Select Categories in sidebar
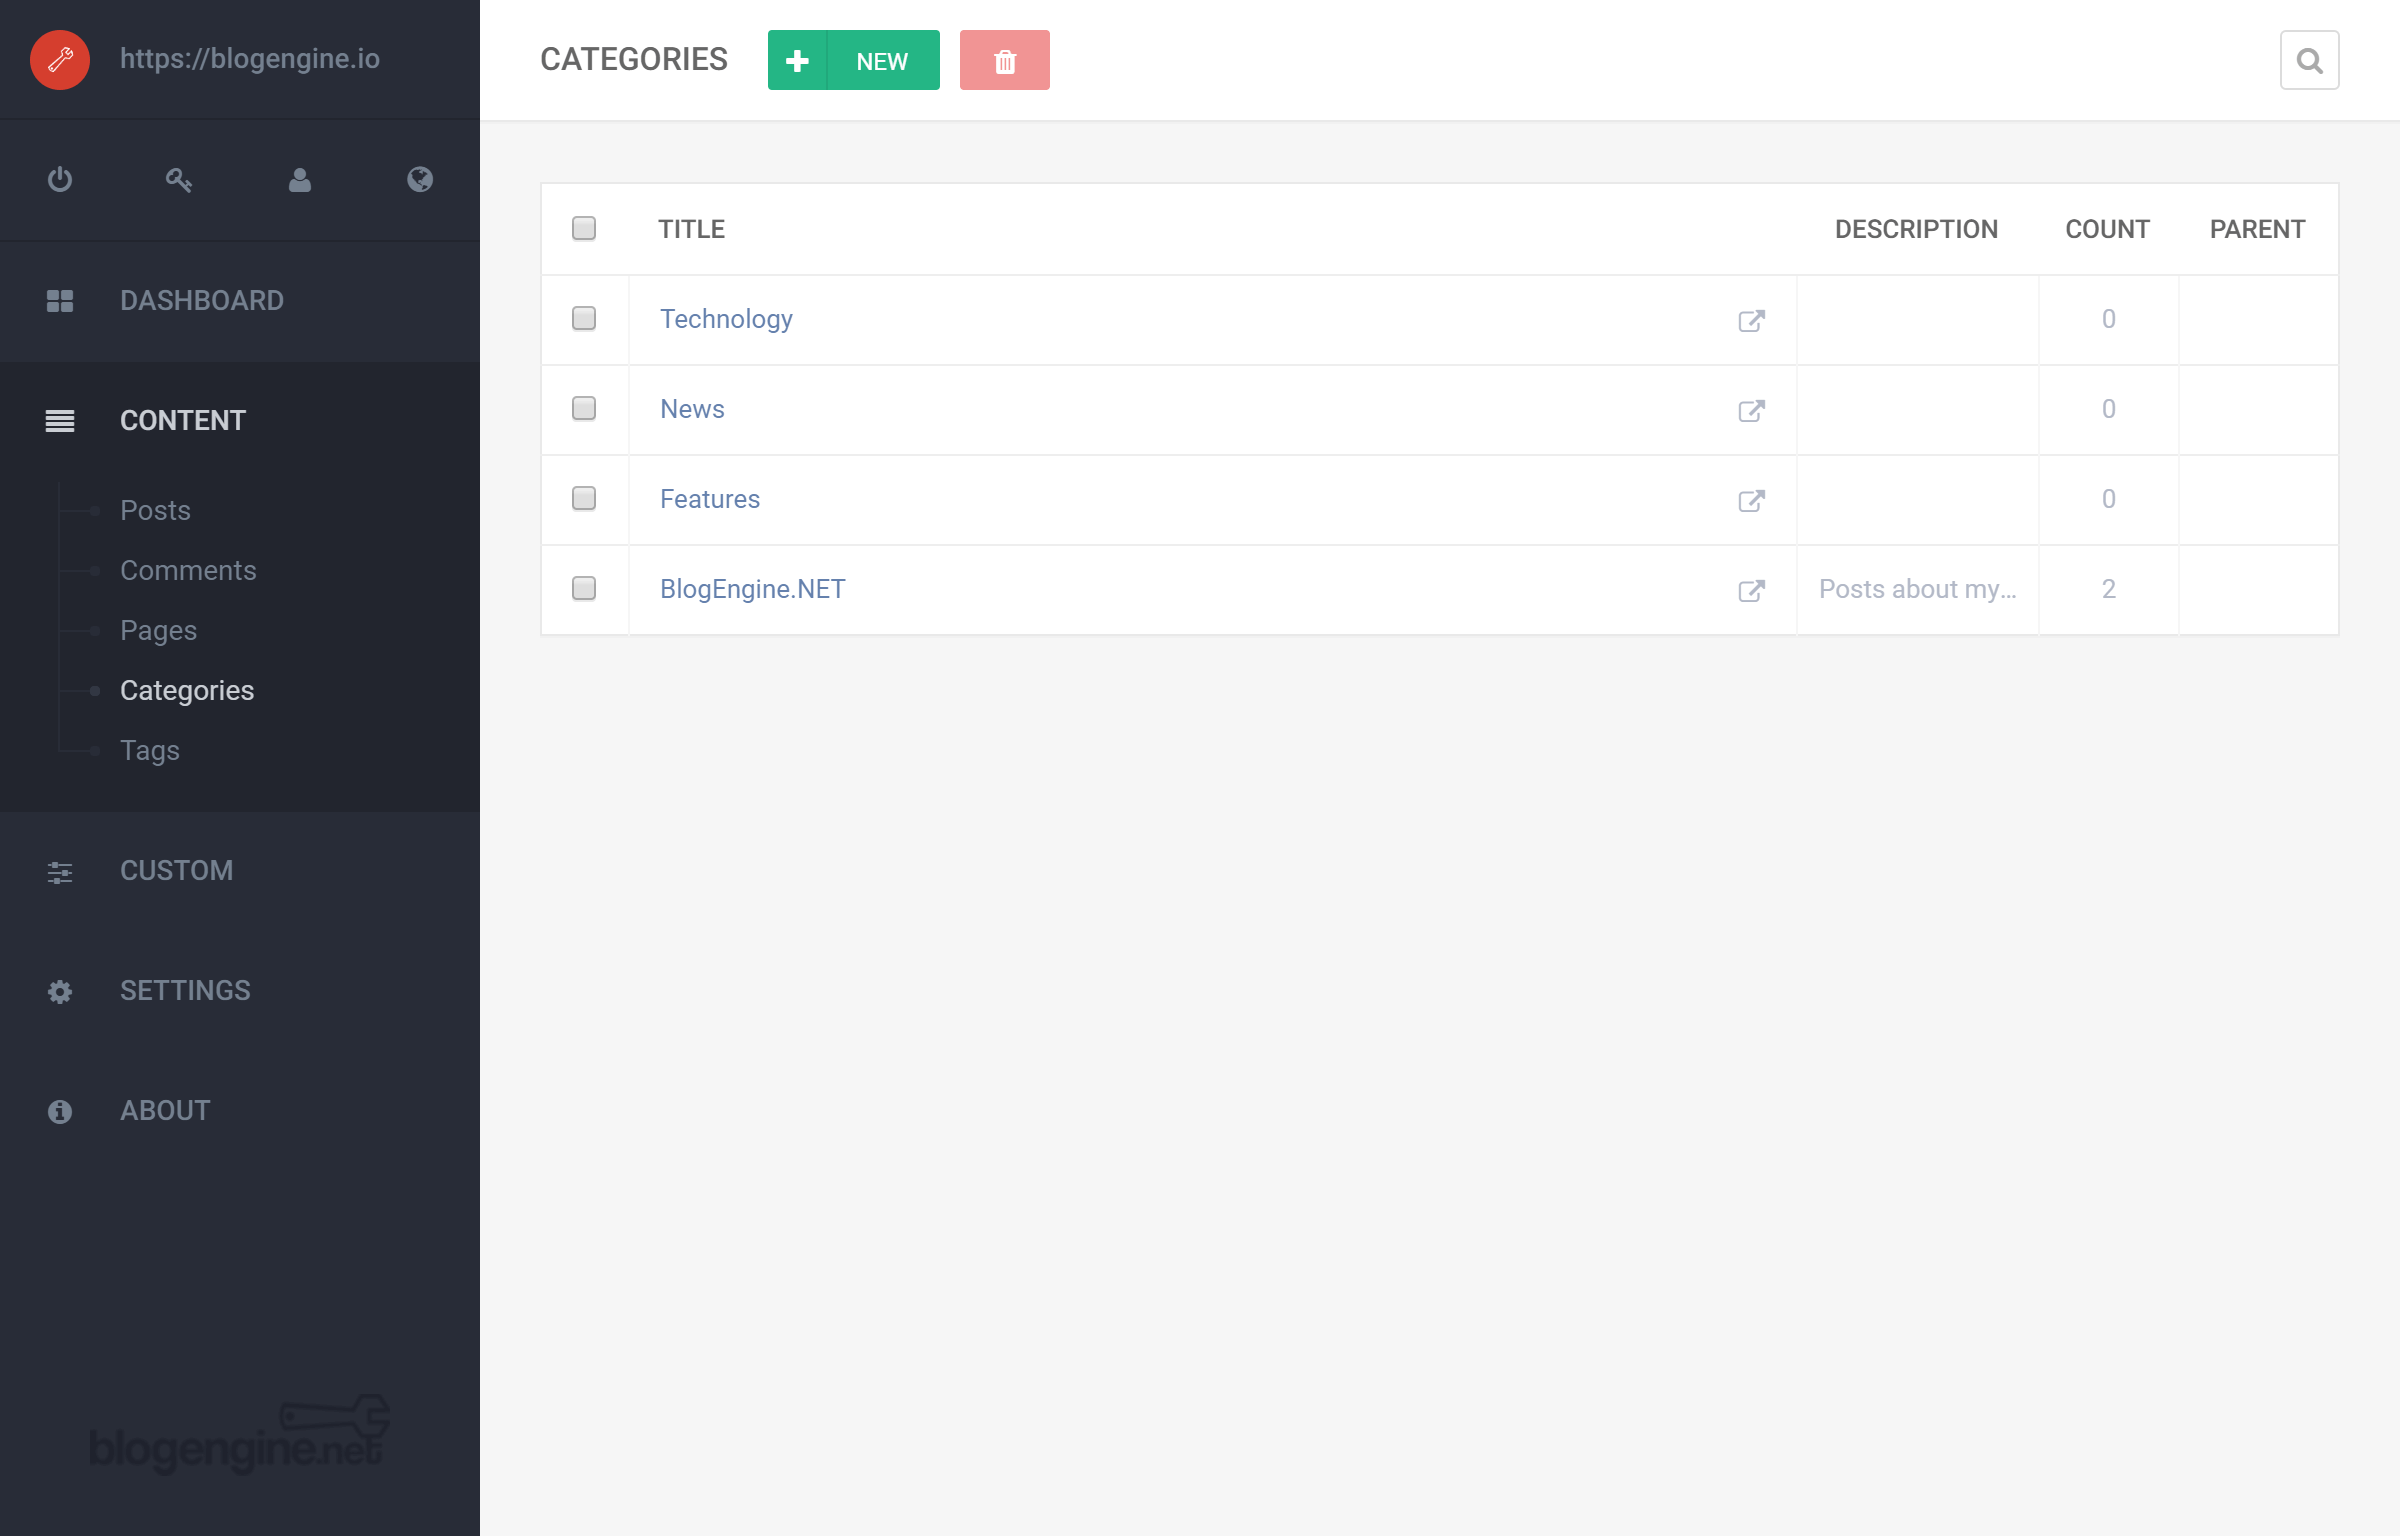Viewport: 2400px width, 1536px height. (187, 690)
